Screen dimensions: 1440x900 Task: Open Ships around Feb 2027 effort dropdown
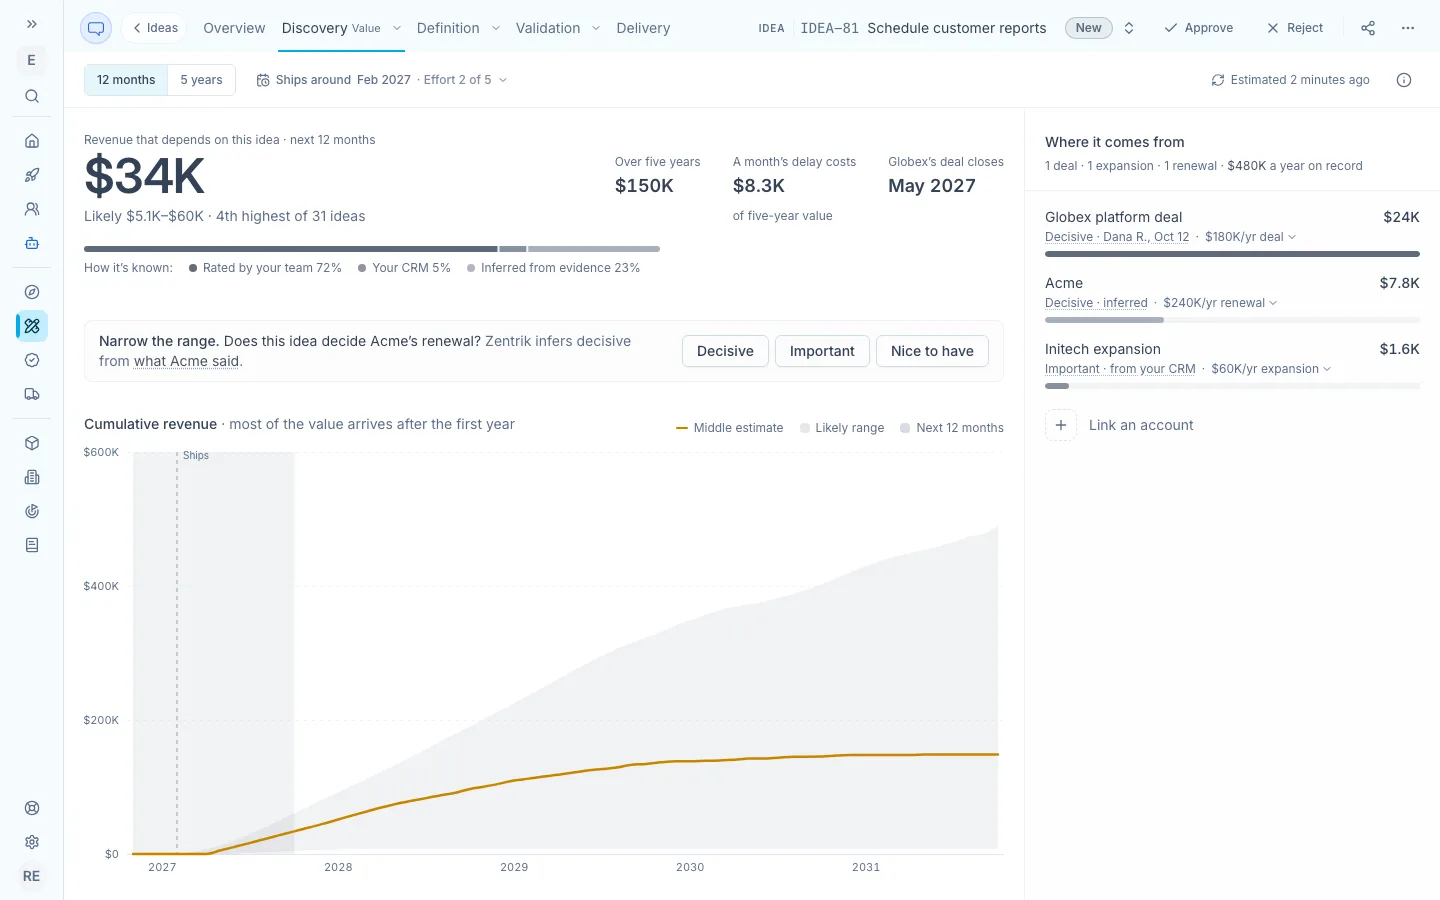(382, 80)
